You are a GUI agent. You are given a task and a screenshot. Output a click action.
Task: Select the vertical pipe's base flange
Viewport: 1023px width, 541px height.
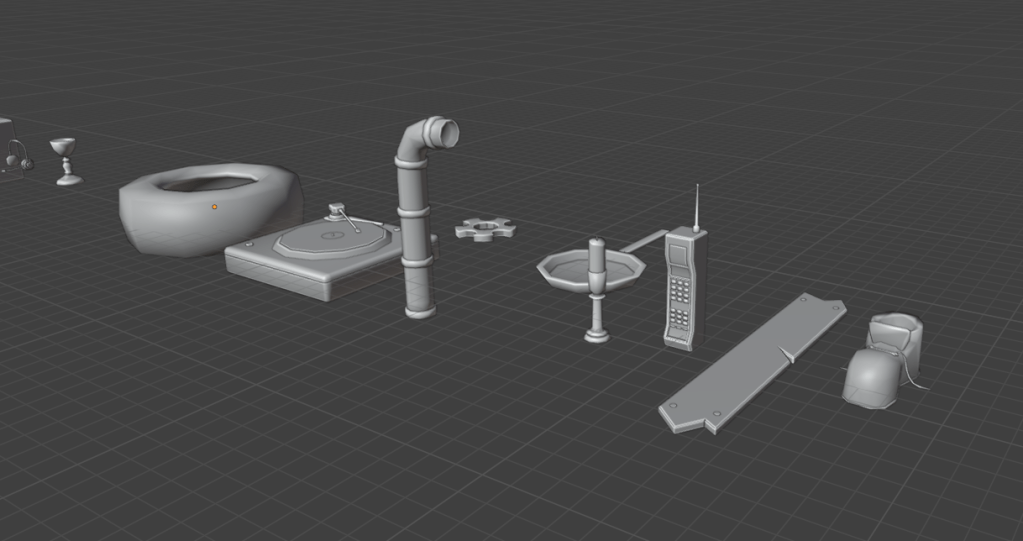click(420, 311)
